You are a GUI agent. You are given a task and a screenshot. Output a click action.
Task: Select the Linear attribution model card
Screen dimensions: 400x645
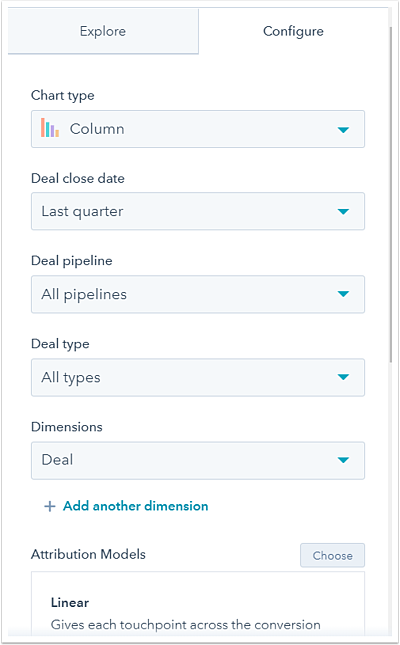pos(198,605)
